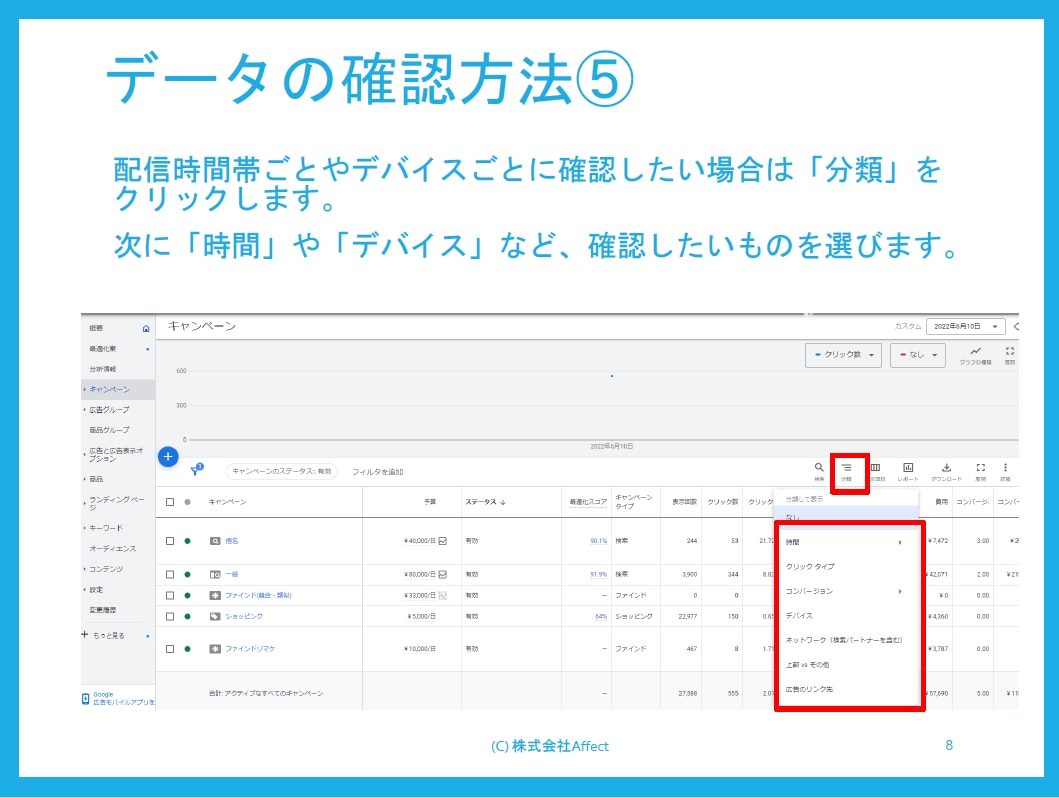Click the グラフの種類 chart type icon

coord(975,351)
